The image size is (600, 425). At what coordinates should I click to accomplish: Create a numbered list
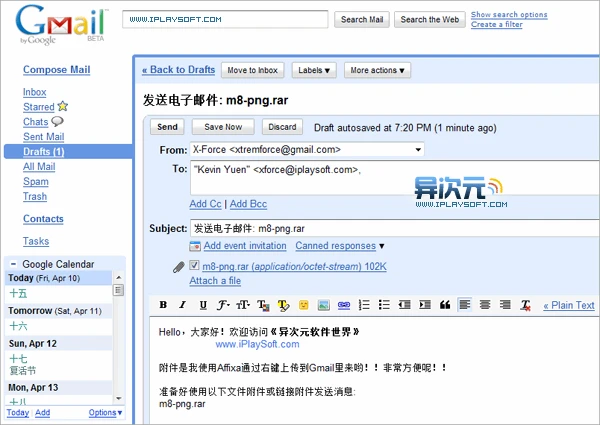pos(364,305)
